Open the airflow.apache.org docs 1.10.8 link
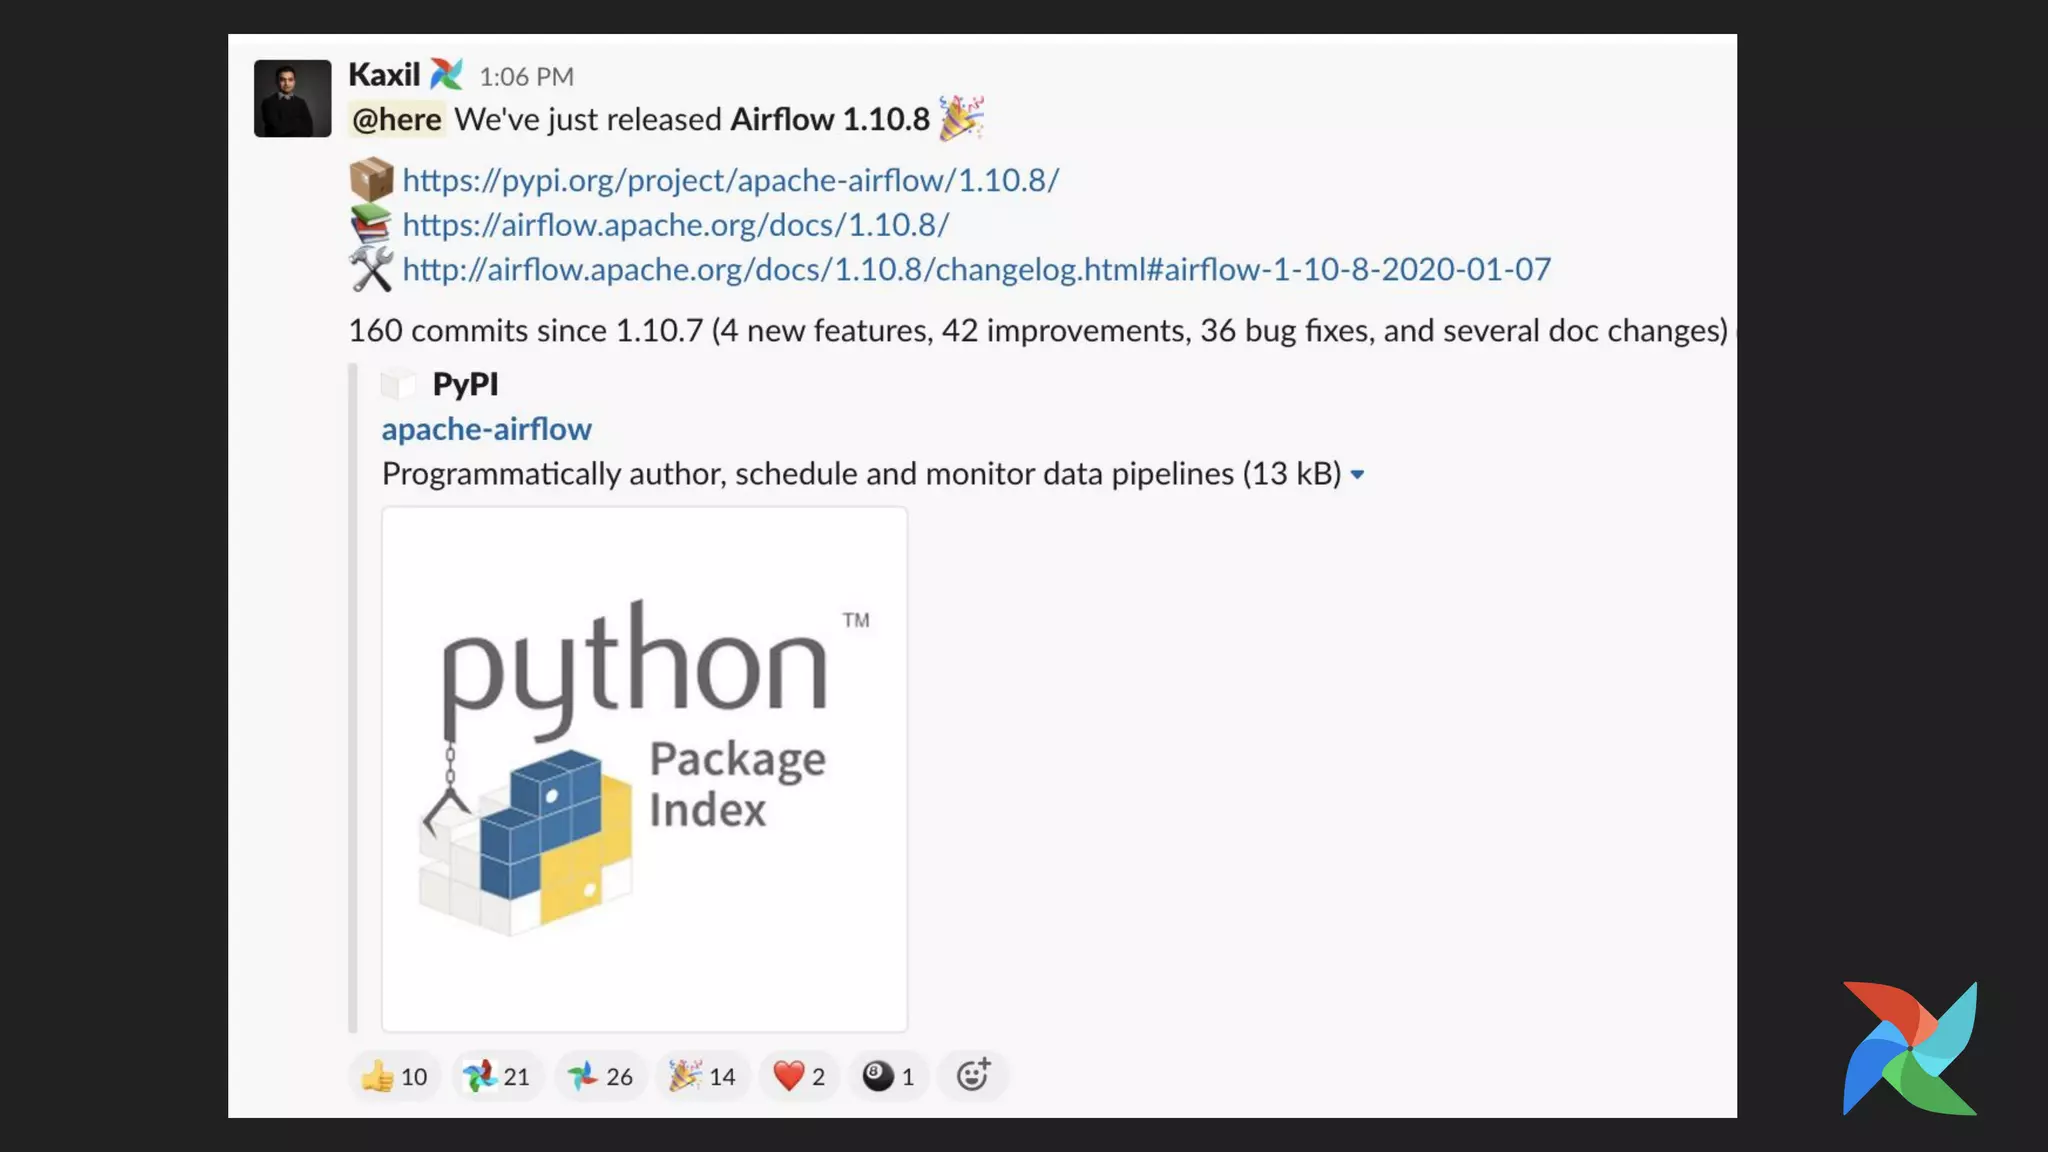The height and width of the screenshot is (1152, 2048). click(675, 225)
